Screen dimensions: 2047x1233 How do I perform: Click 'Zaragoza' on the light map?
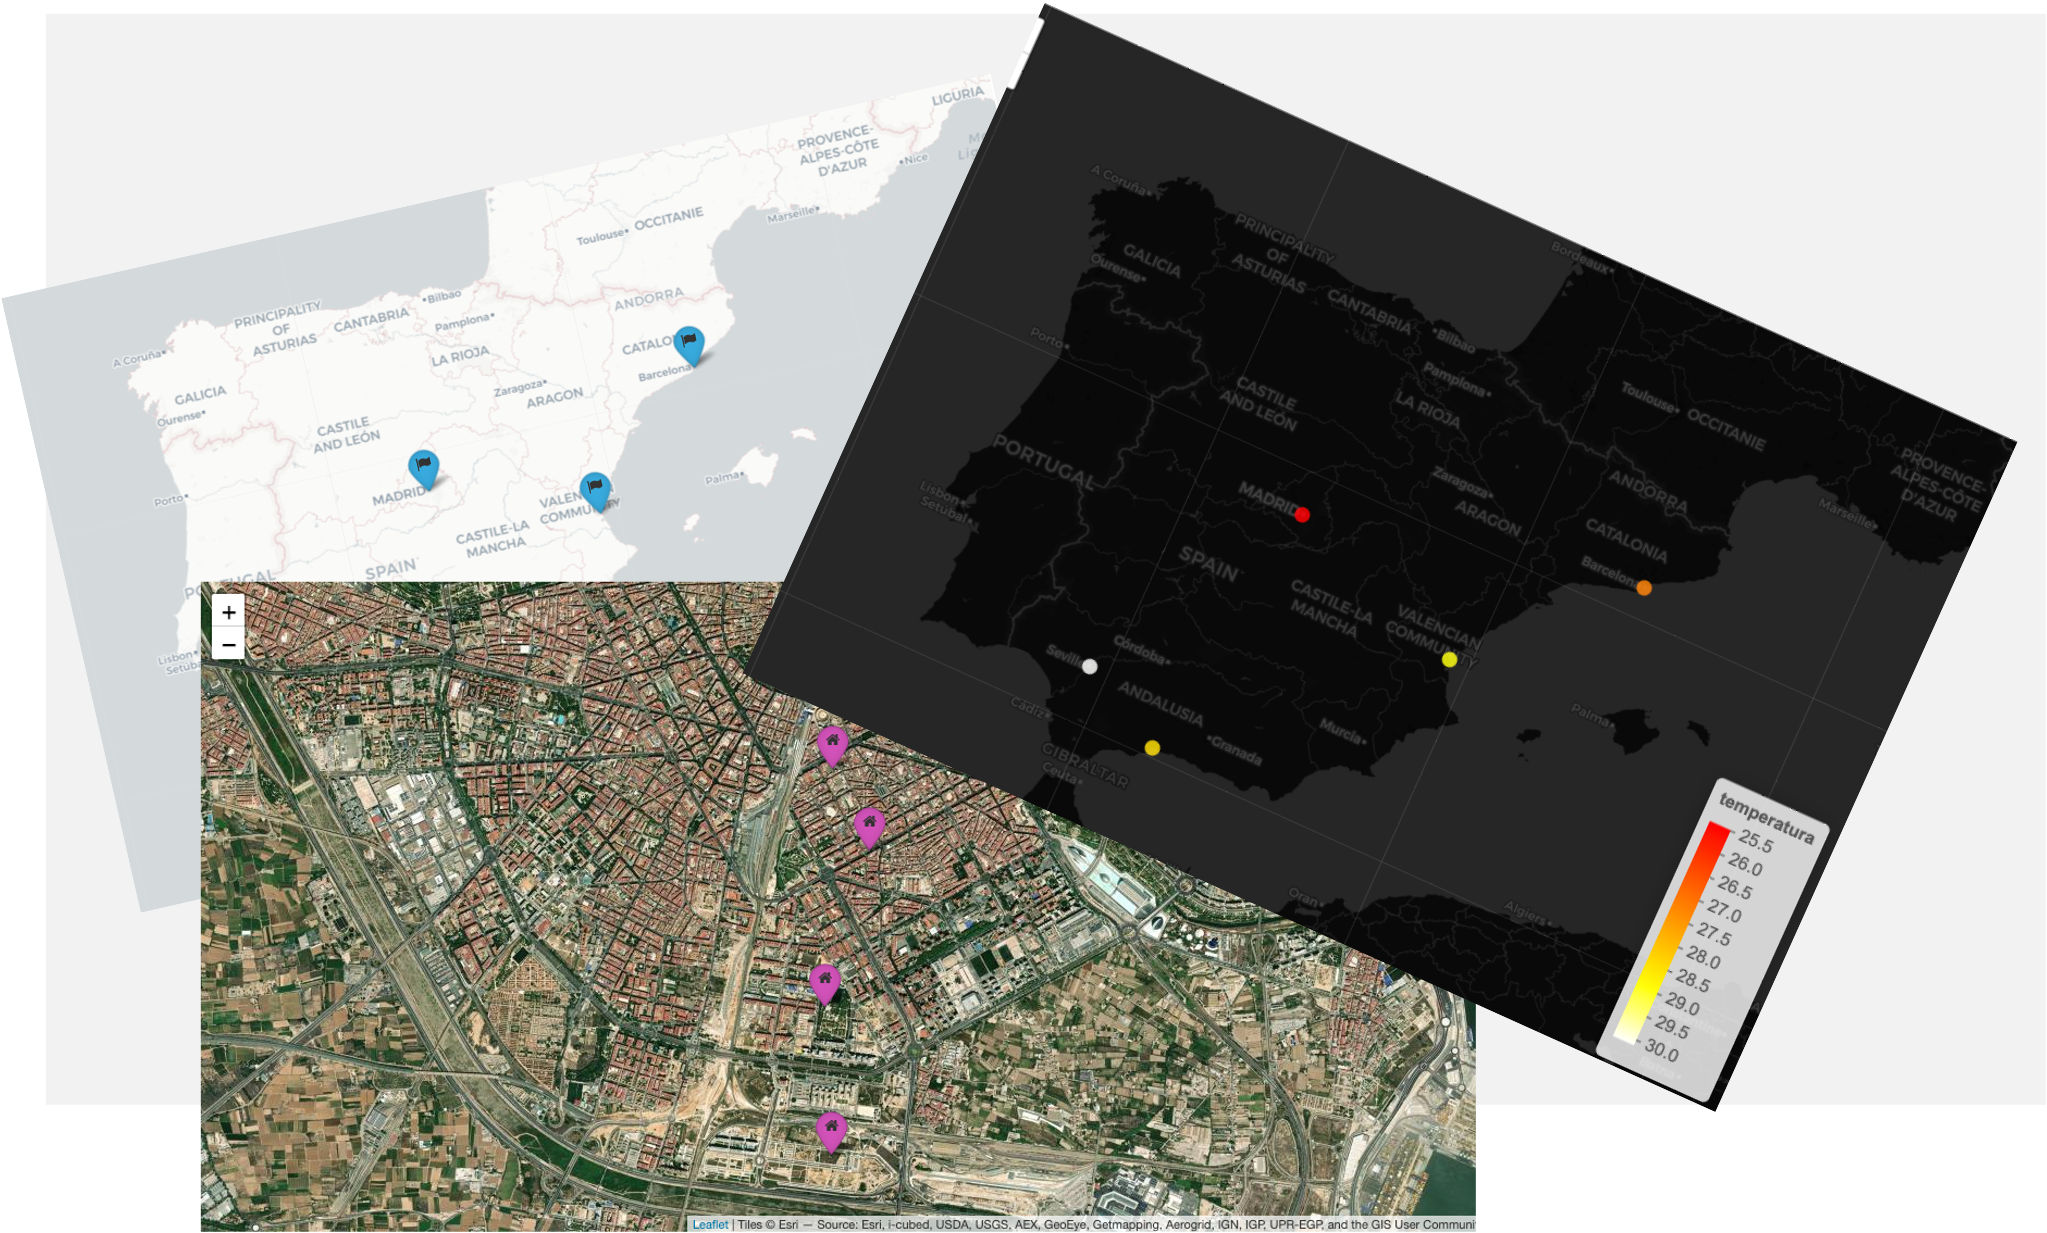(520, 388)
